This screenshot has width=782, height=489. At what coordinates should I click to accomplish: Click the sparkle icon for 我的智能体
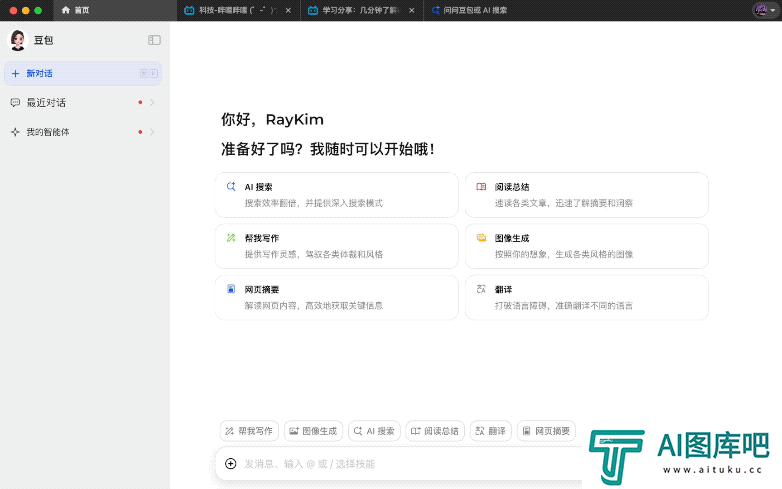[15, 132]
